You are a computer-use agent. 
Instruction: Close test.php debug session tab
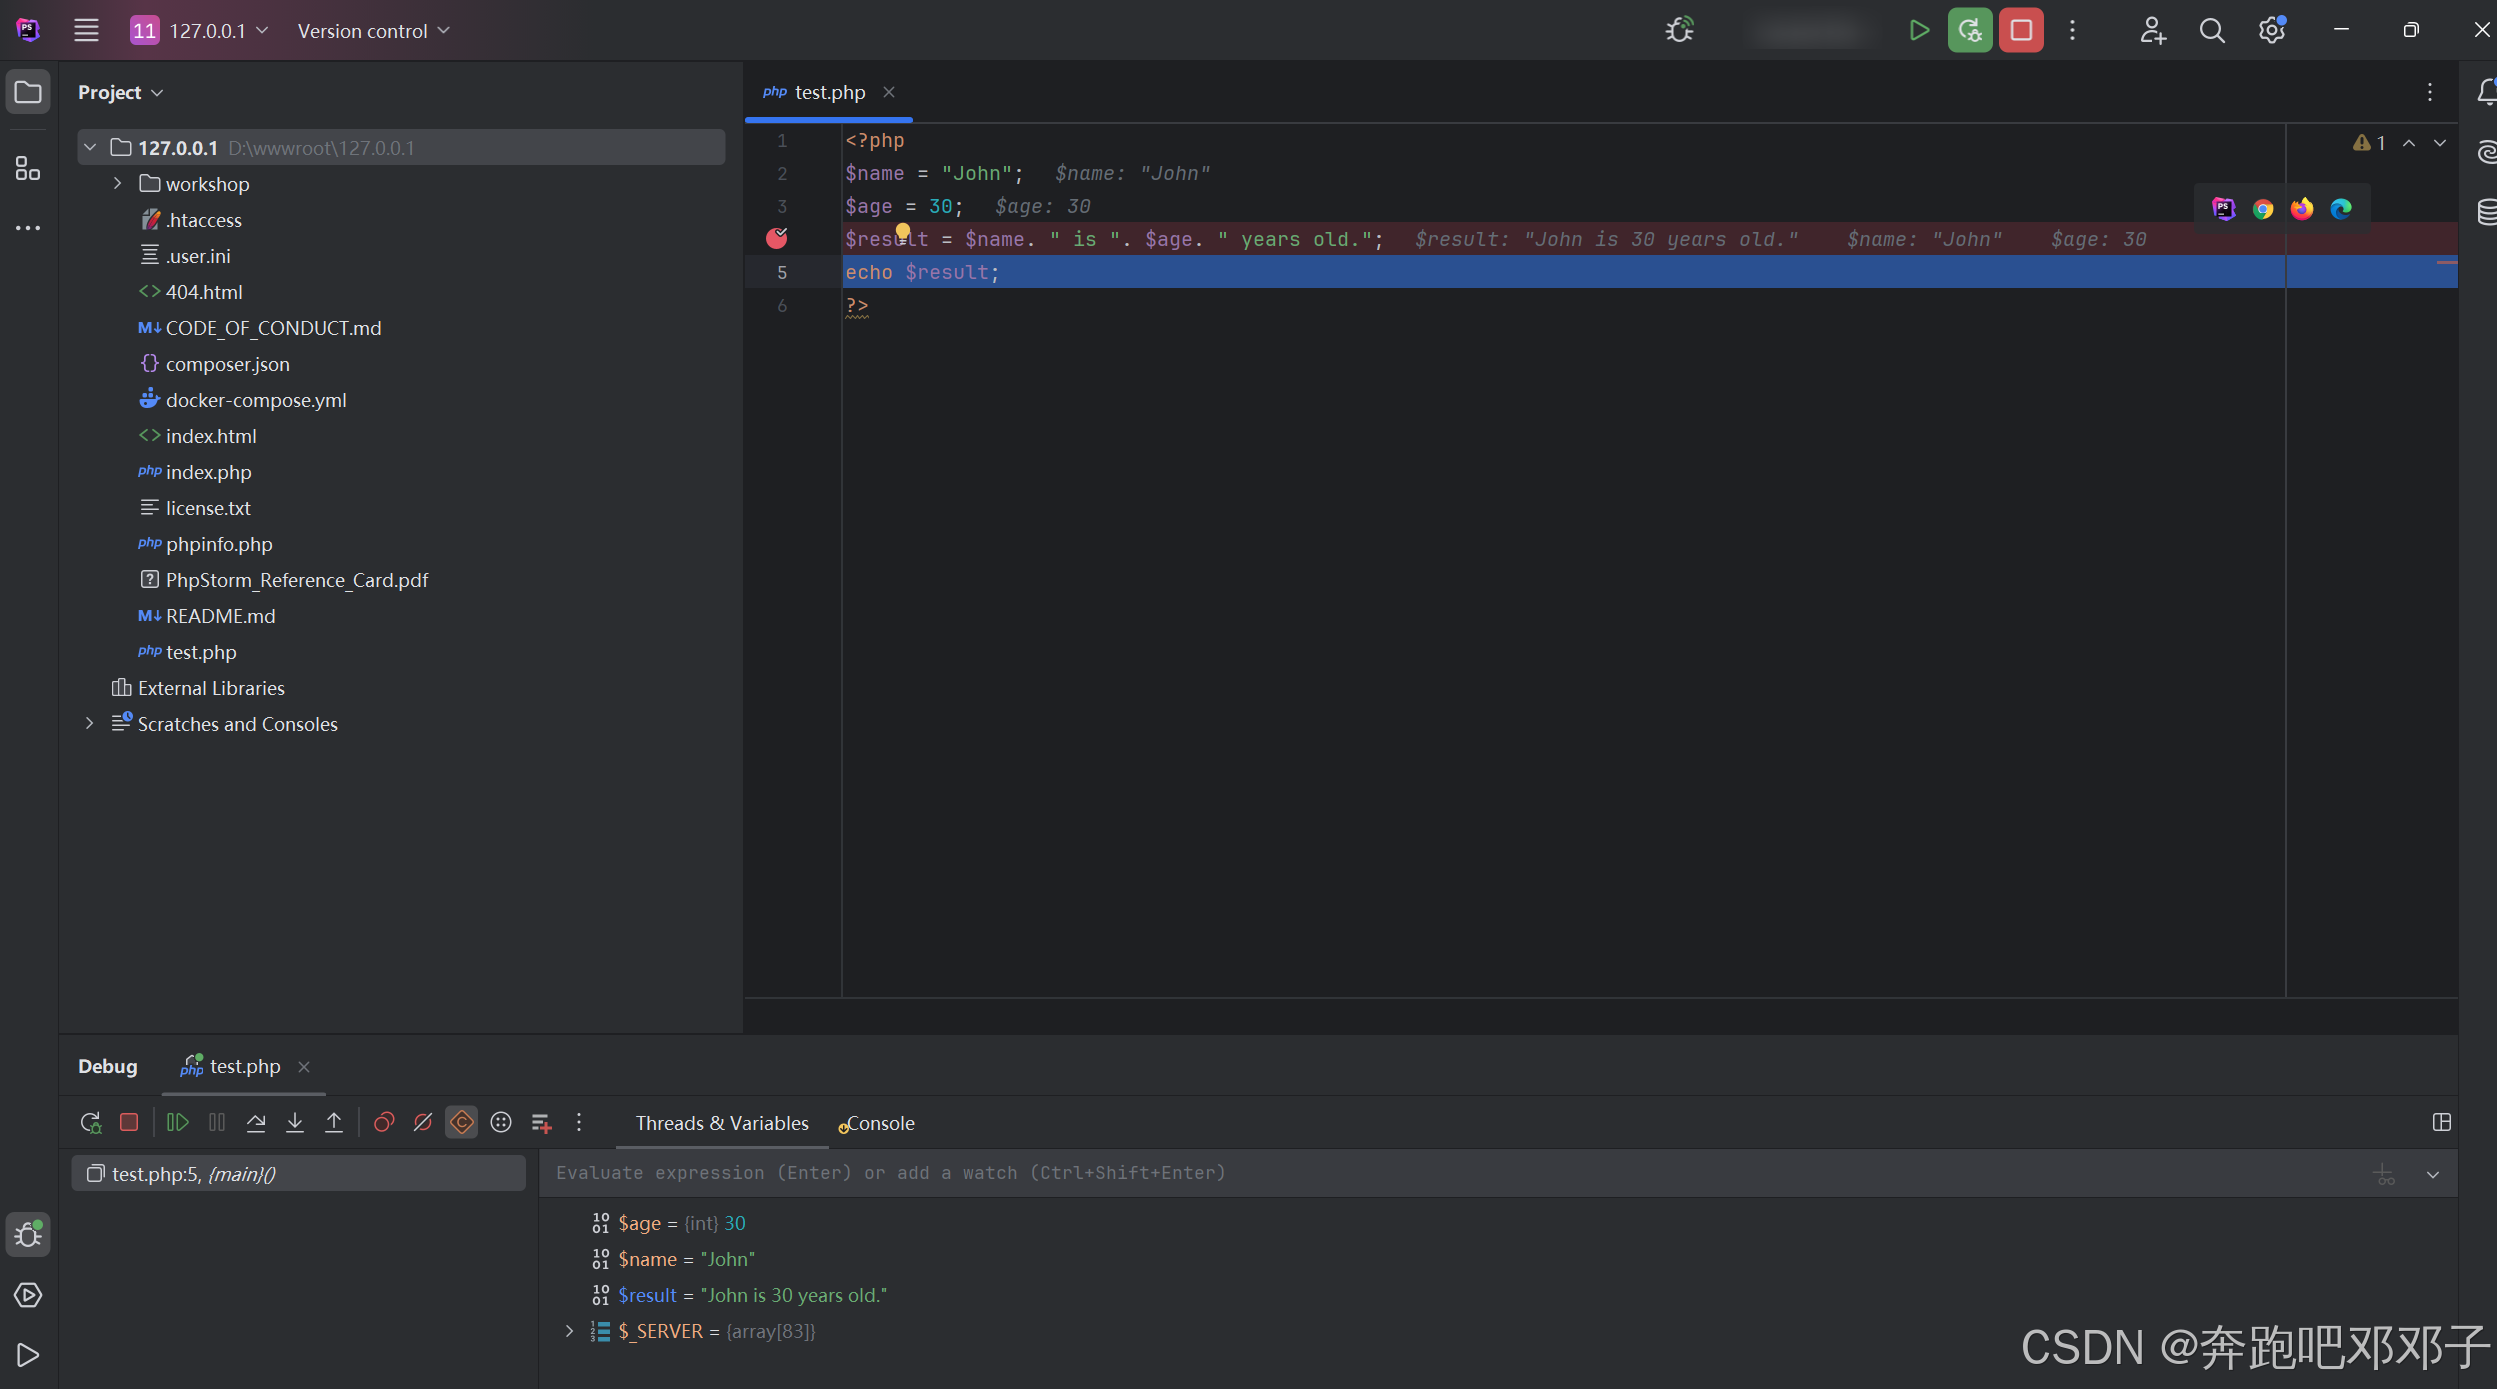click(x=304, y=1067)
